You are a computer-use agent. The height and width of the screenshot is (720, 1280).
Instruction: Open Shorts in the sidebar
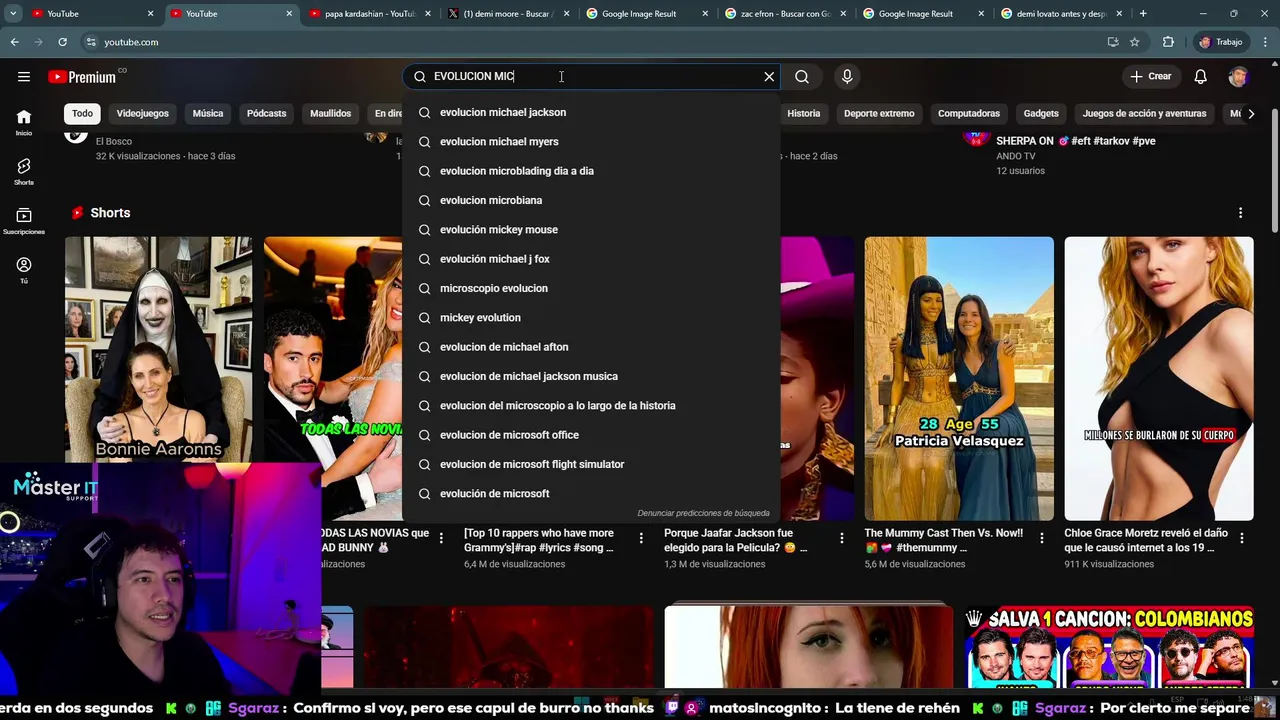(24, 172)
